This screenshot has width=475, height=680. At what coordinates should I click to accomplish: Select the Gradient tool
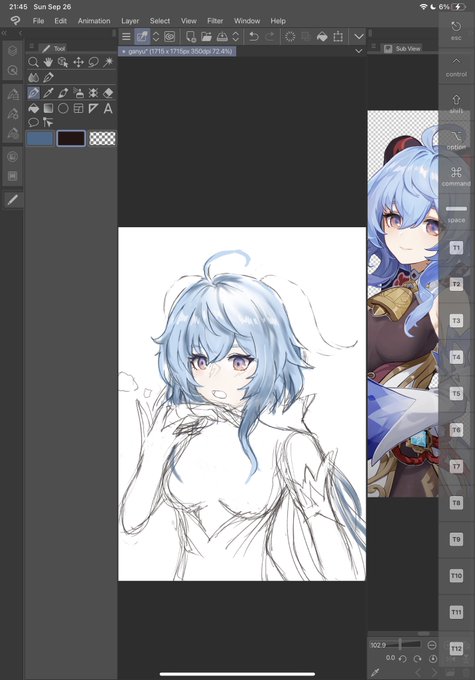click(x=48, y=108)
